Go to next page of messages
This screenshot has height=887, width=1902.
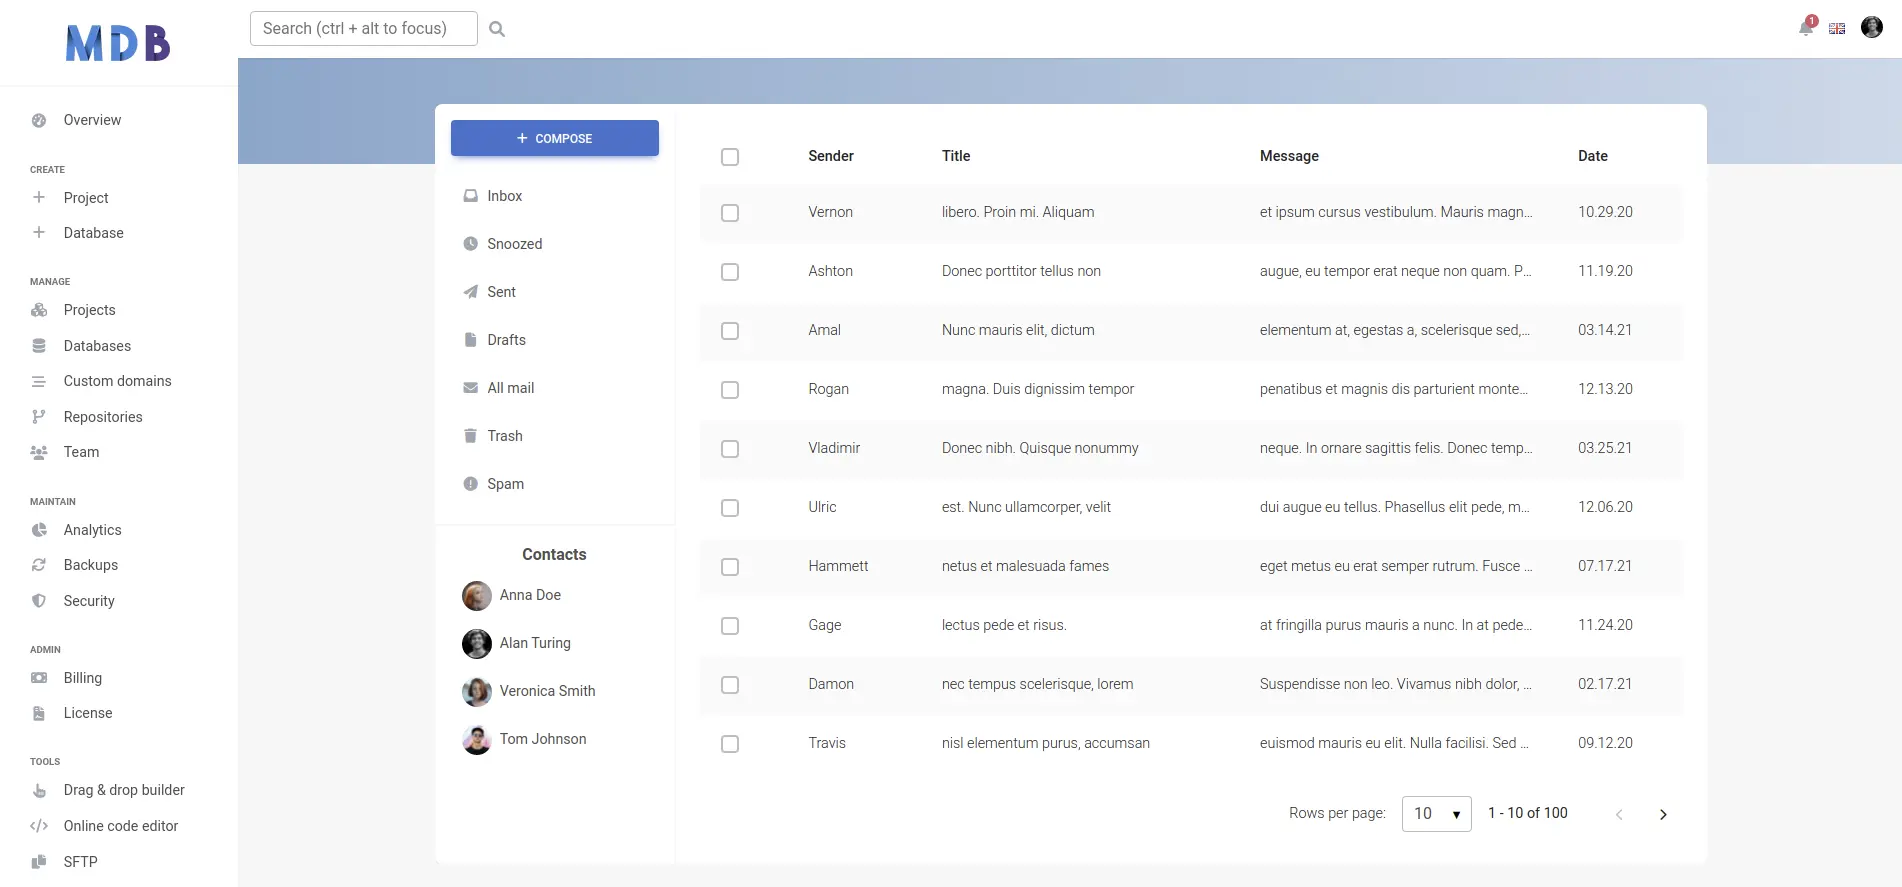coord(1663,815)
